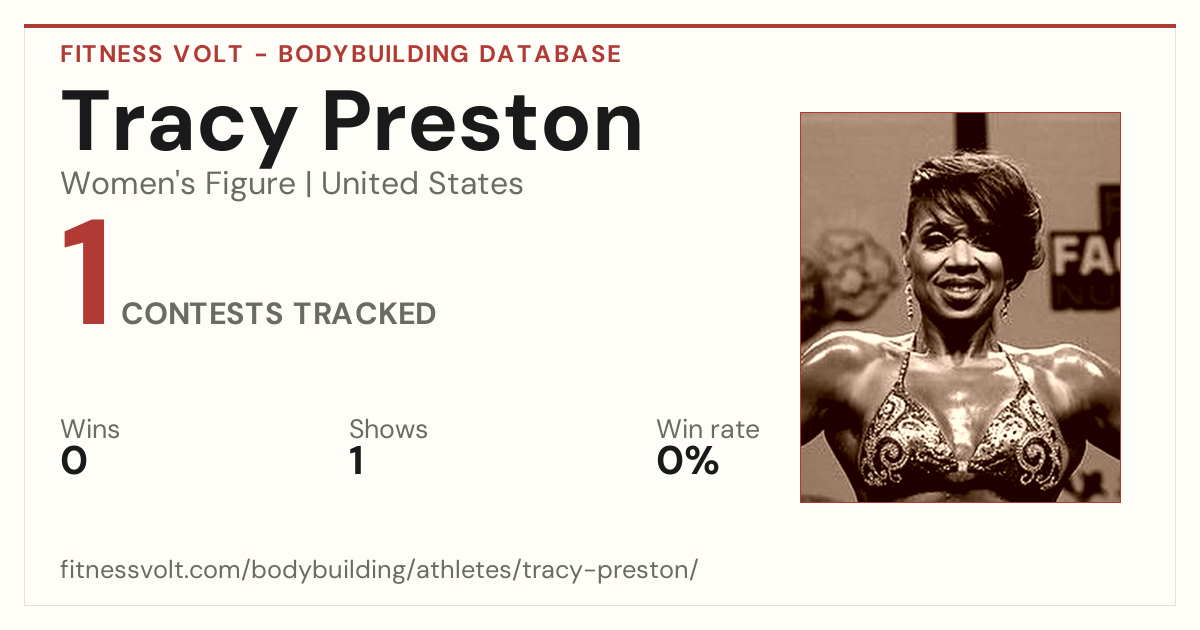Select the Women's Figure division text
Screen dimensions: 1200x630
(178, 184)
